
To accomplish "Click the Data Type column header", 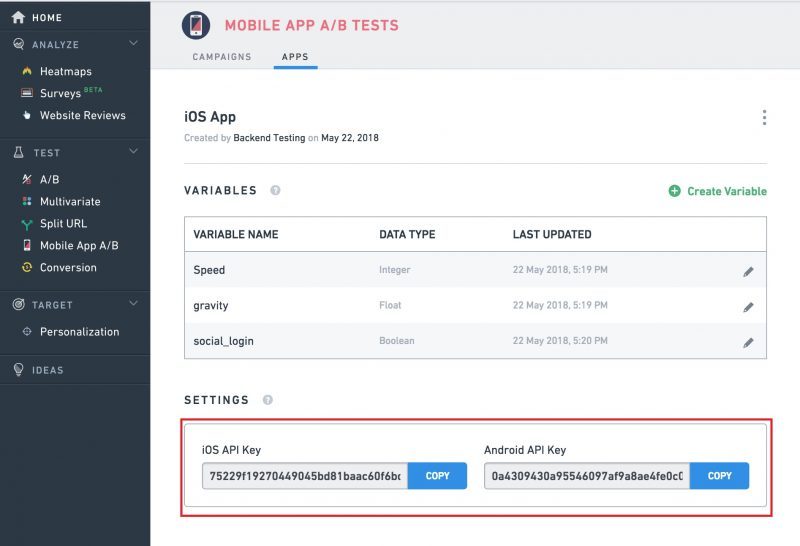I will [x=407, y=234].
